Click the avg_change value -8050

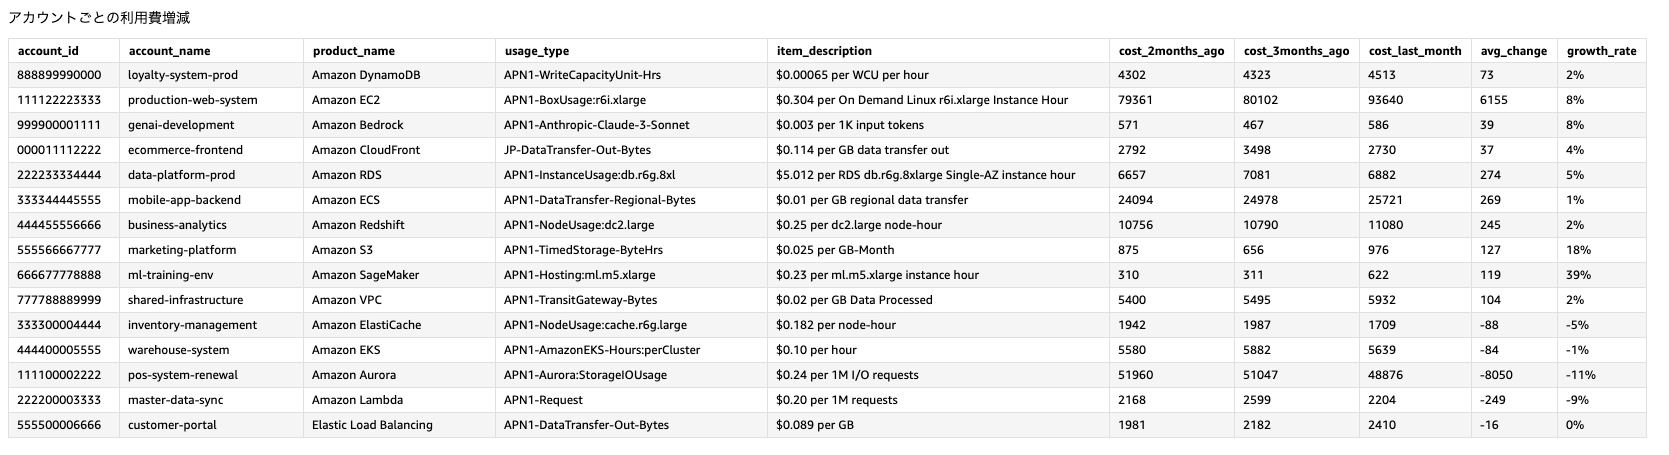1496,375
